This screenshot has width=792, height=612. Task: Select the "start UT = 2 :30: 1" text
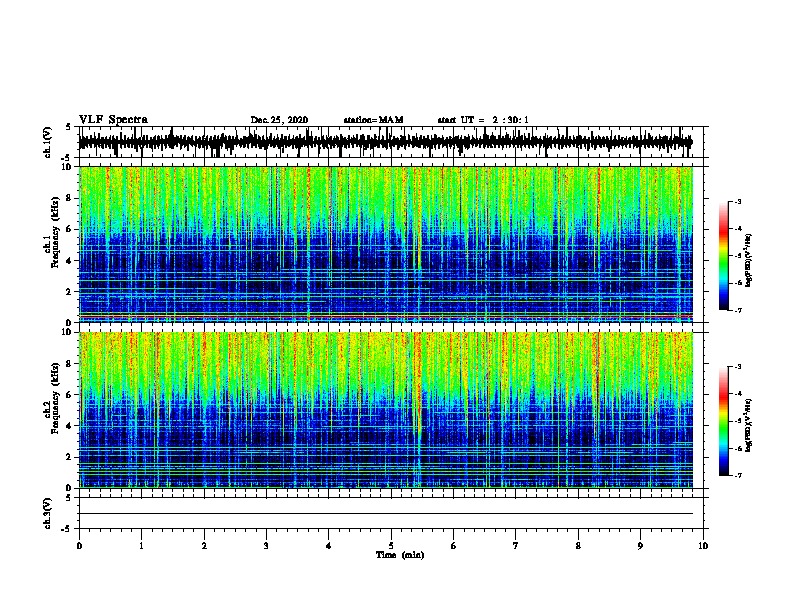483,120
